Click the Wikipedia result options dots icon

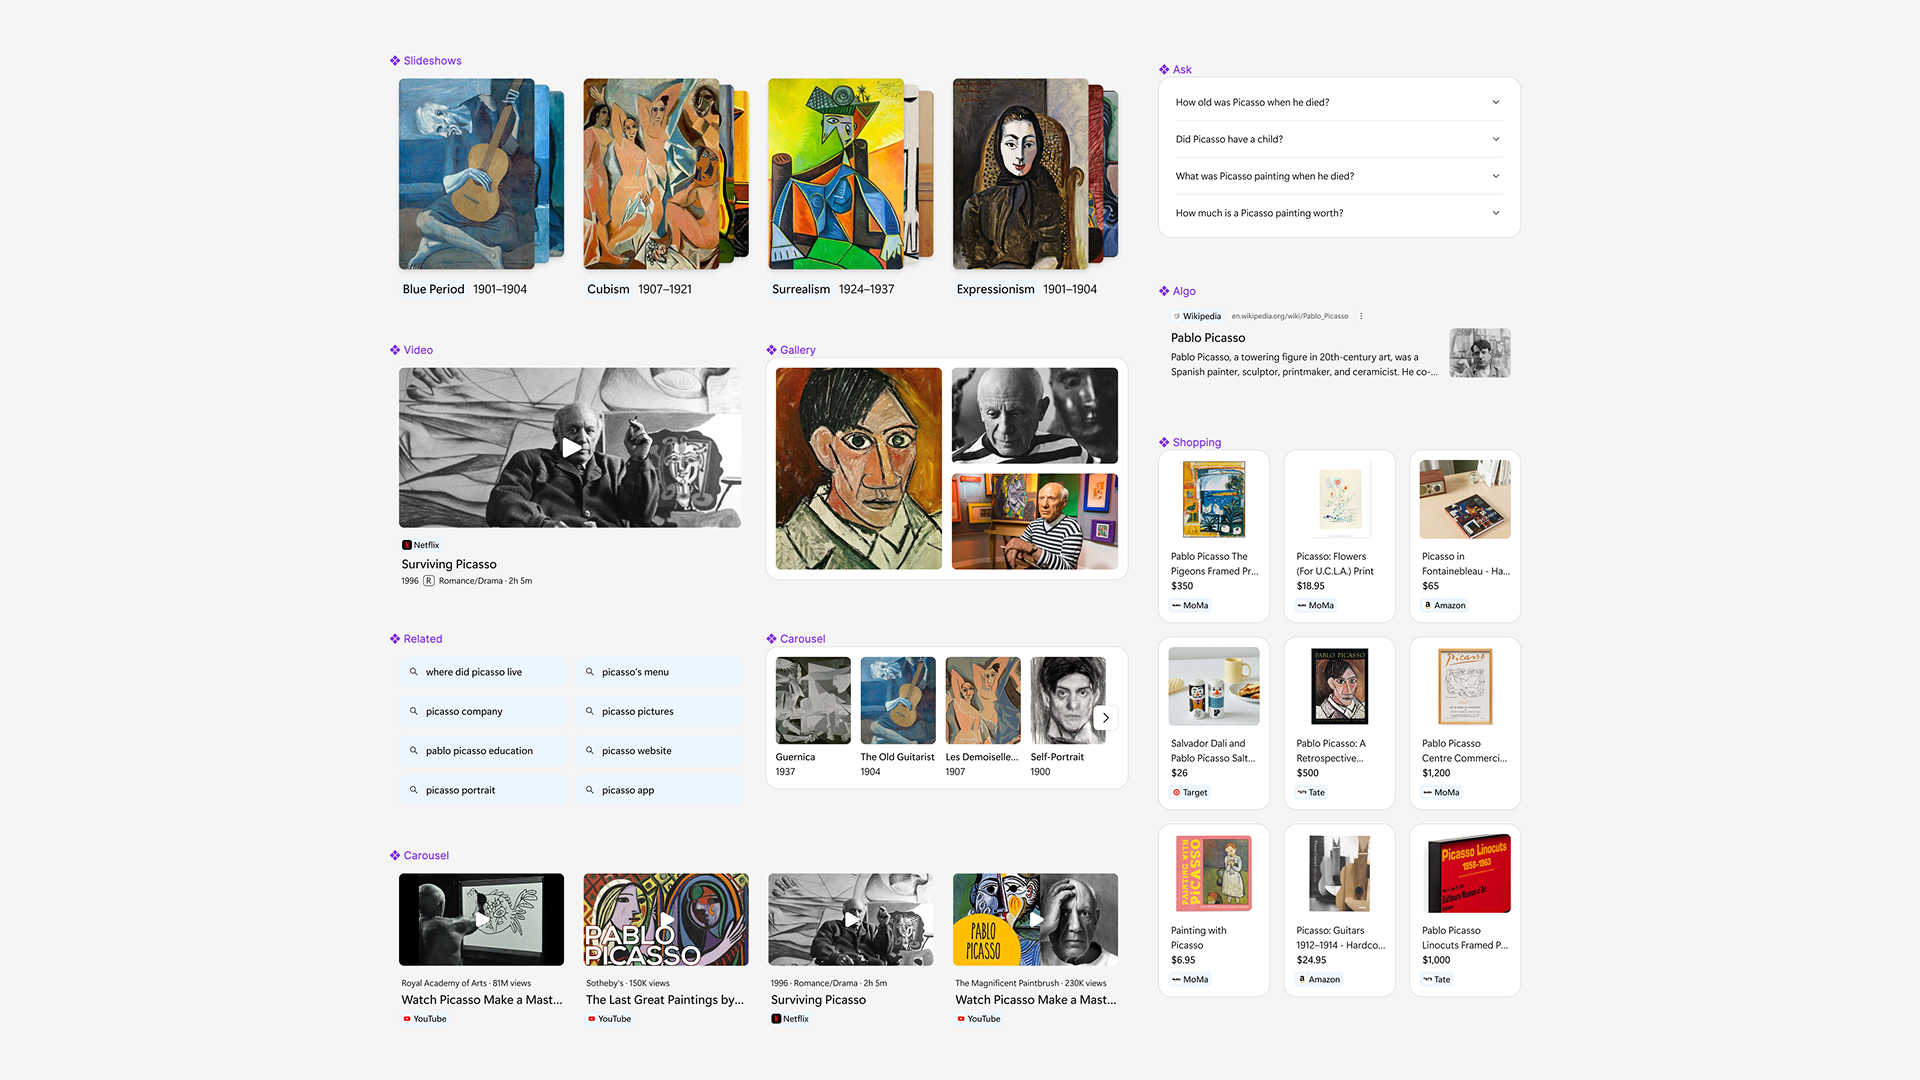(1361, 316)
